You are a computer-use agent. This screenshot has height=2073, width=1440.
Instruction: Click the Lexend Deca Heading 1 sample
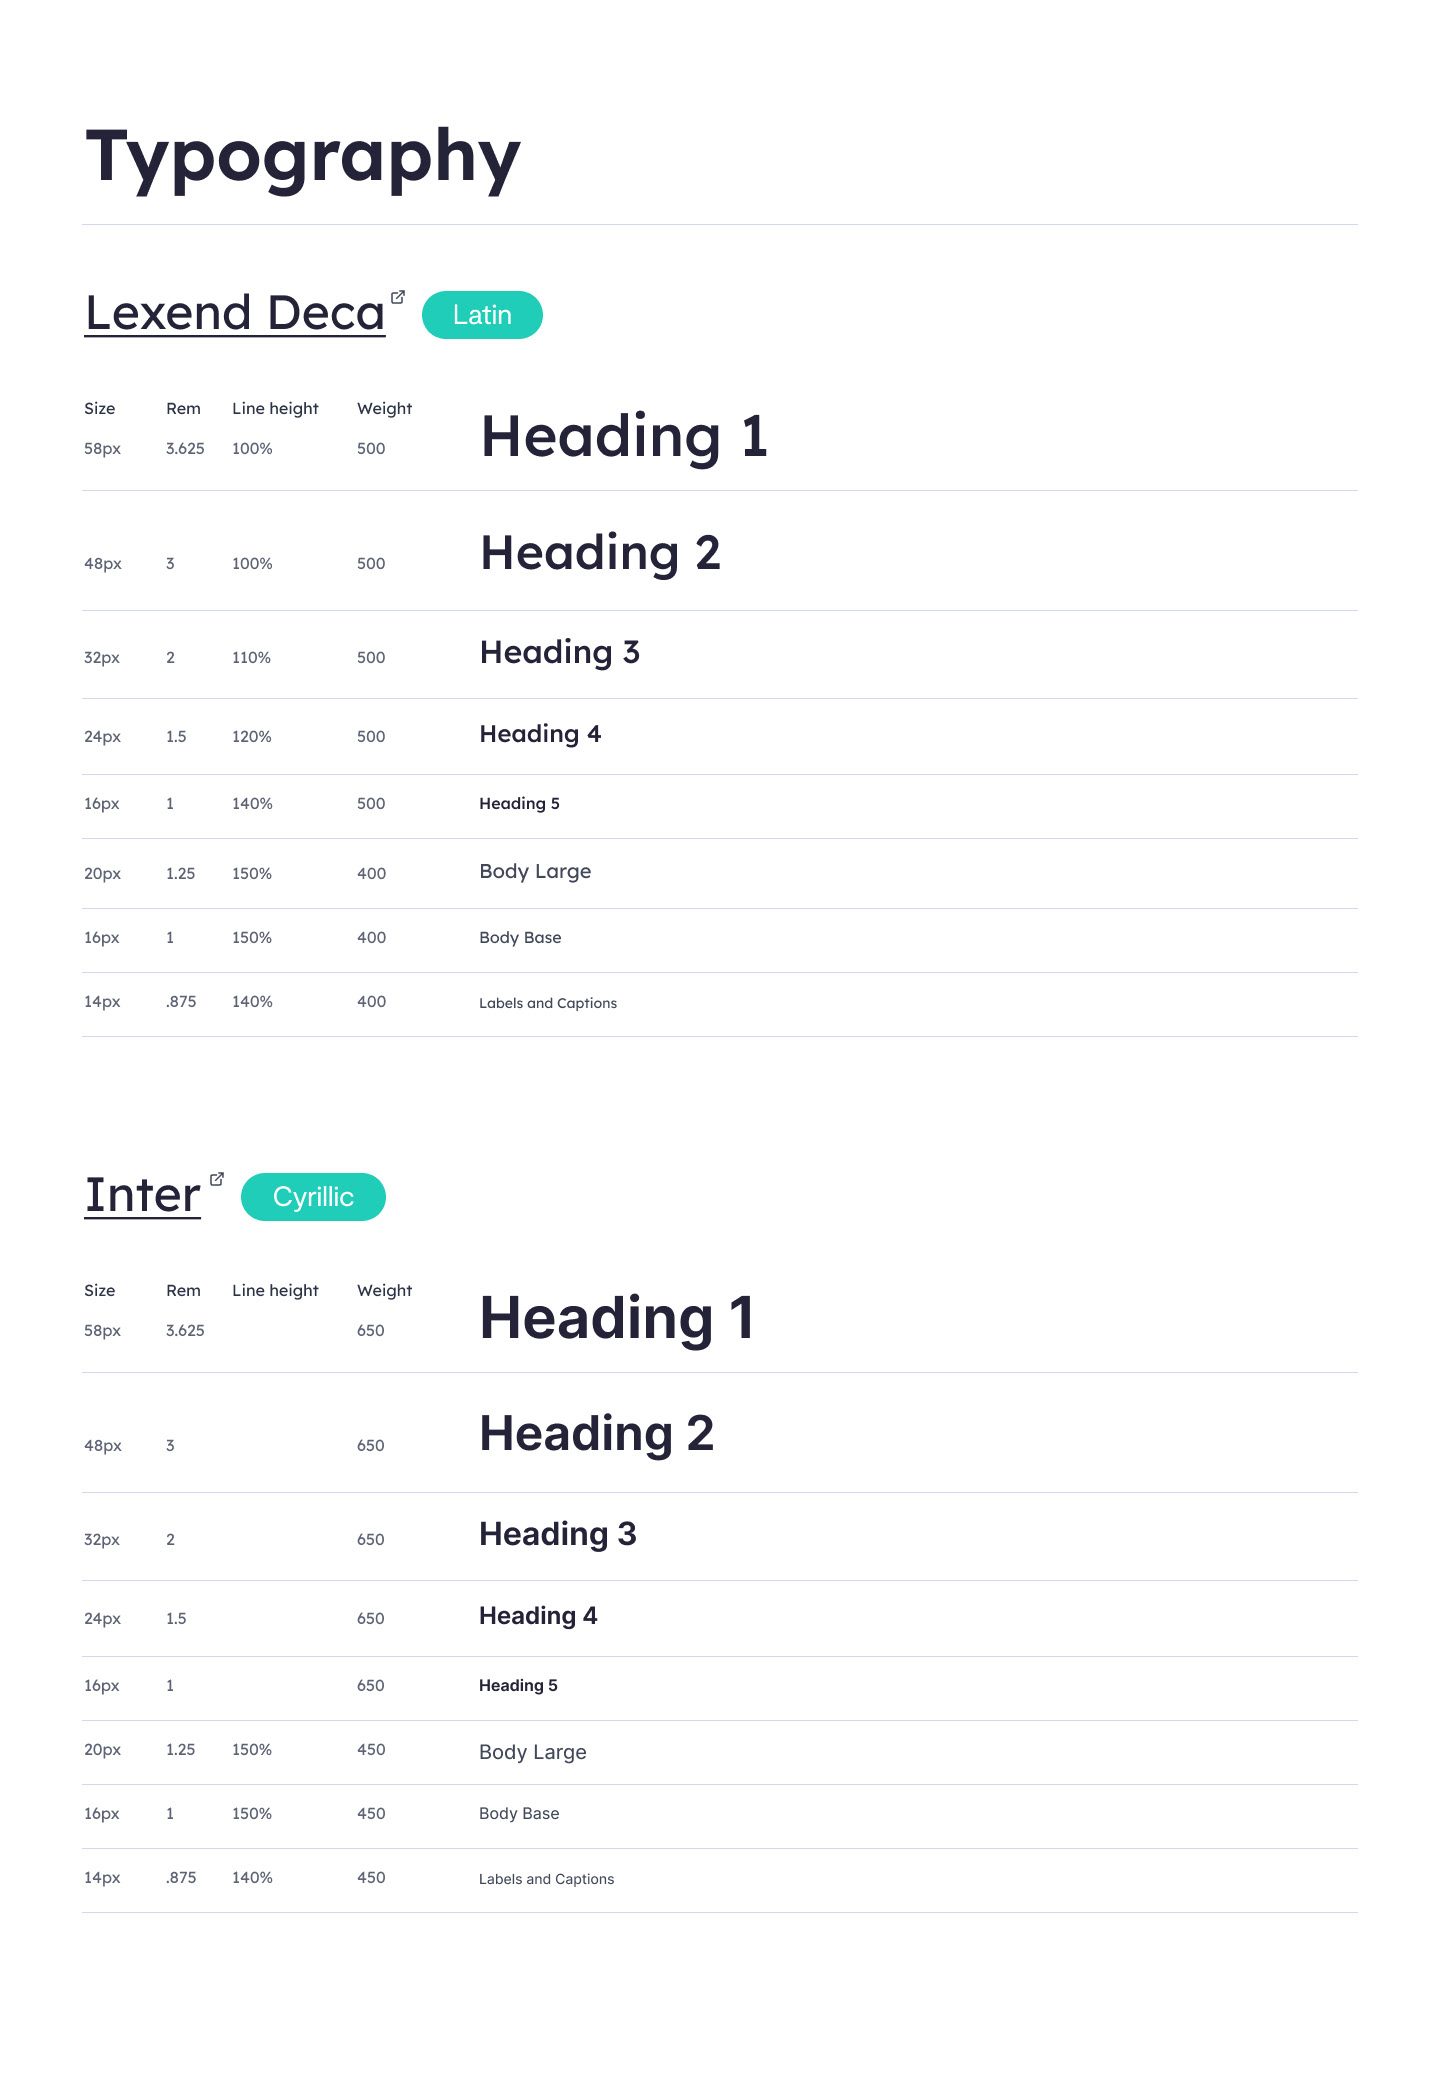[624, 437]
